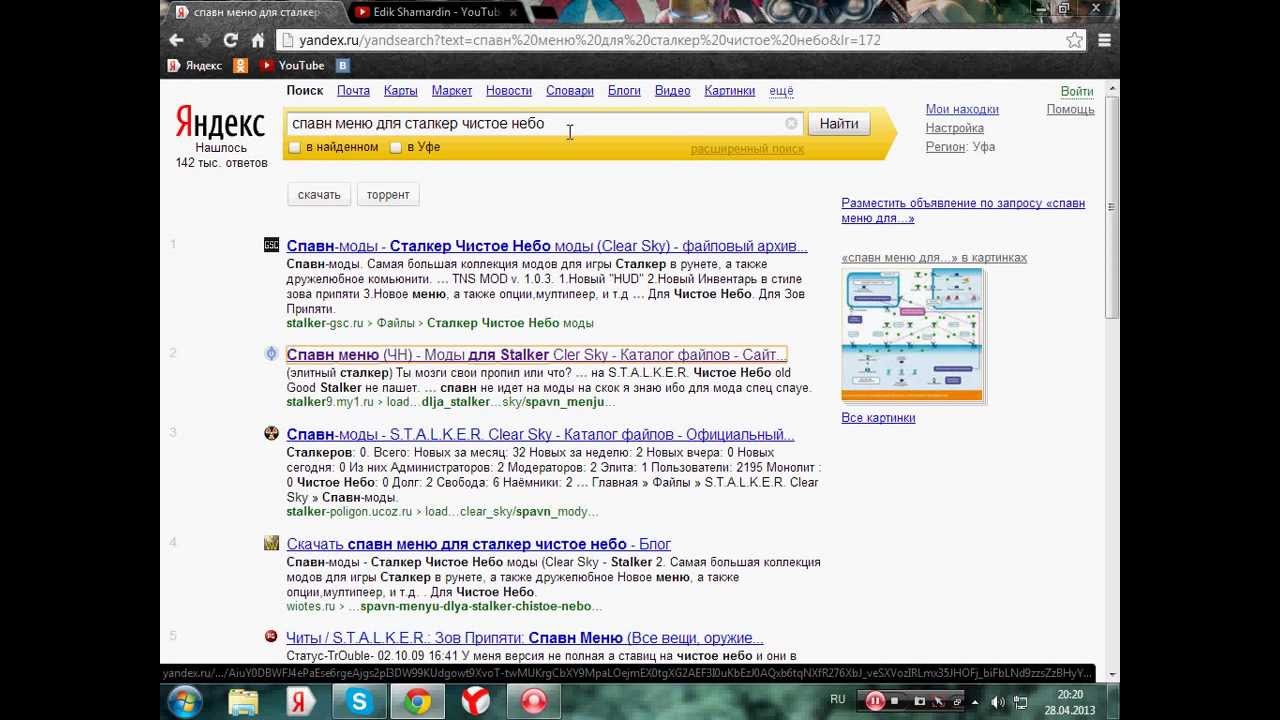Screen dimensions: 1280x720
Task: Open the Маркет service link
Action: 452,90
